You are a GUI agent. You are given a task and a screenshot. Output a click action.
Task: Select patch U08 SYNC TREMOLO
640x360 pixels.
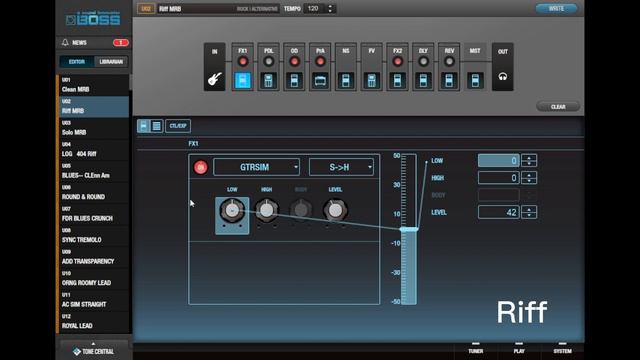(93, 236)
